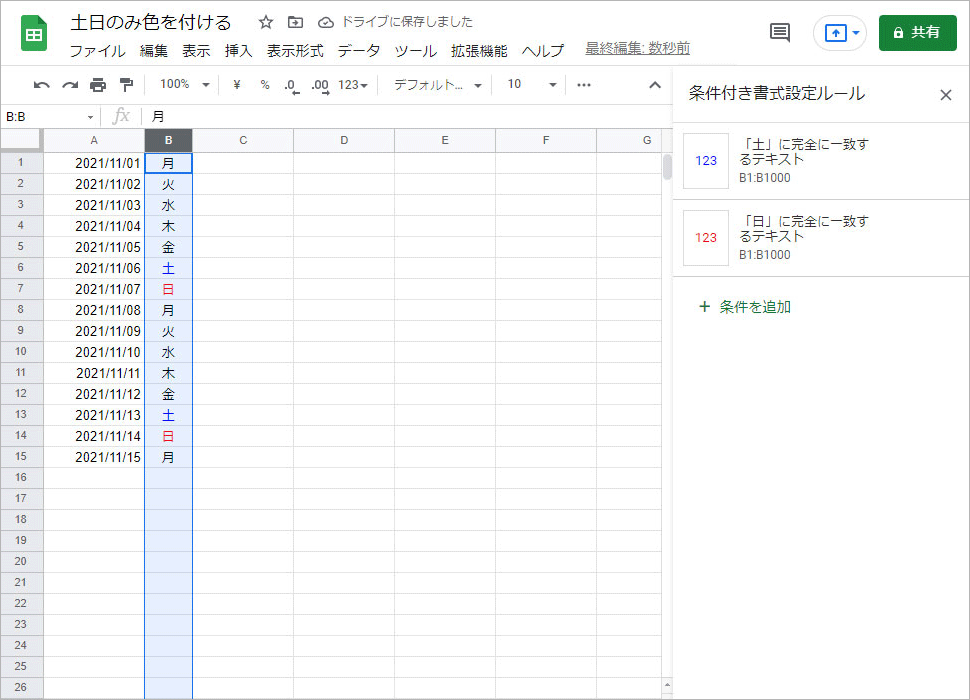
Task: Click the red 123 format preview
Action: [x=706, y=238]
